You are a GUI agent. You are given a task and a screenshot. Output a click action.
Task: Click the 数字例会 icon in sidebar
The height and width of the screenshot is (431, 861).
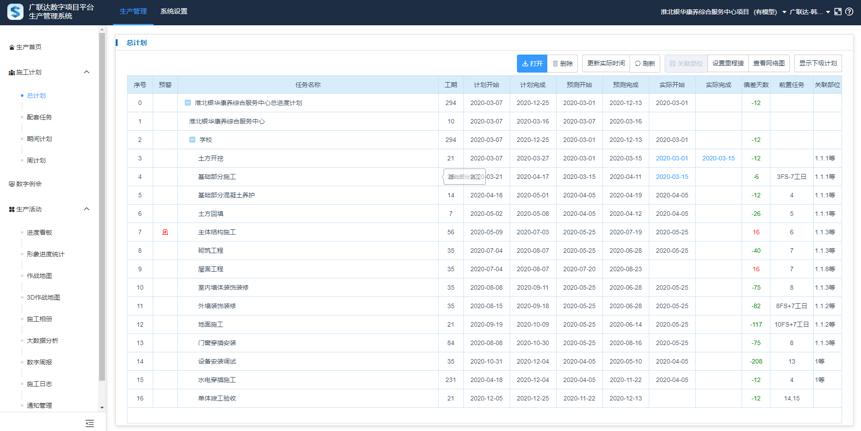click(x=12, y=184)
